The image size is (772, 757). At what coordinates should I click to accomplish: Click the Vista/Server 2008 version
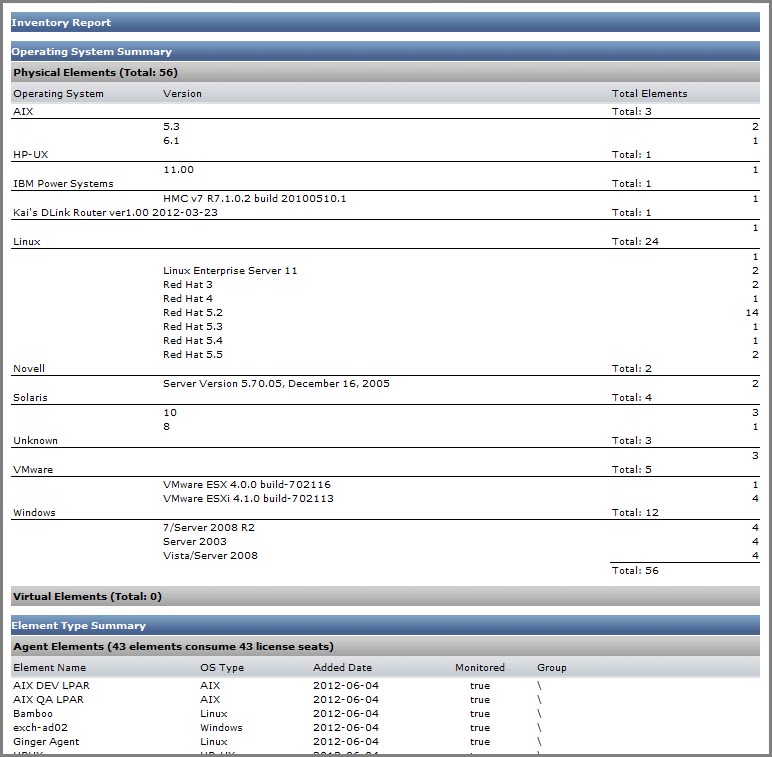tap(210, 556)
